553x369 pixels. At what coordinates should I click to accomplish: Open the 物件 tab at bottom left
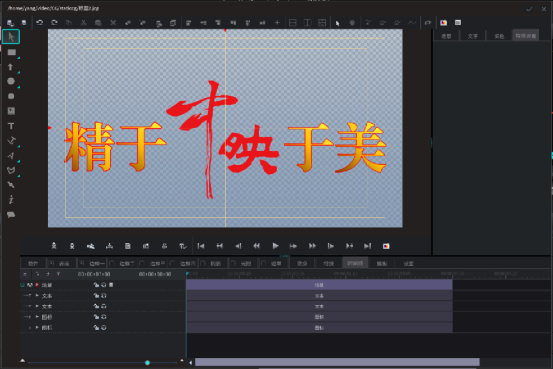(33, 263)
